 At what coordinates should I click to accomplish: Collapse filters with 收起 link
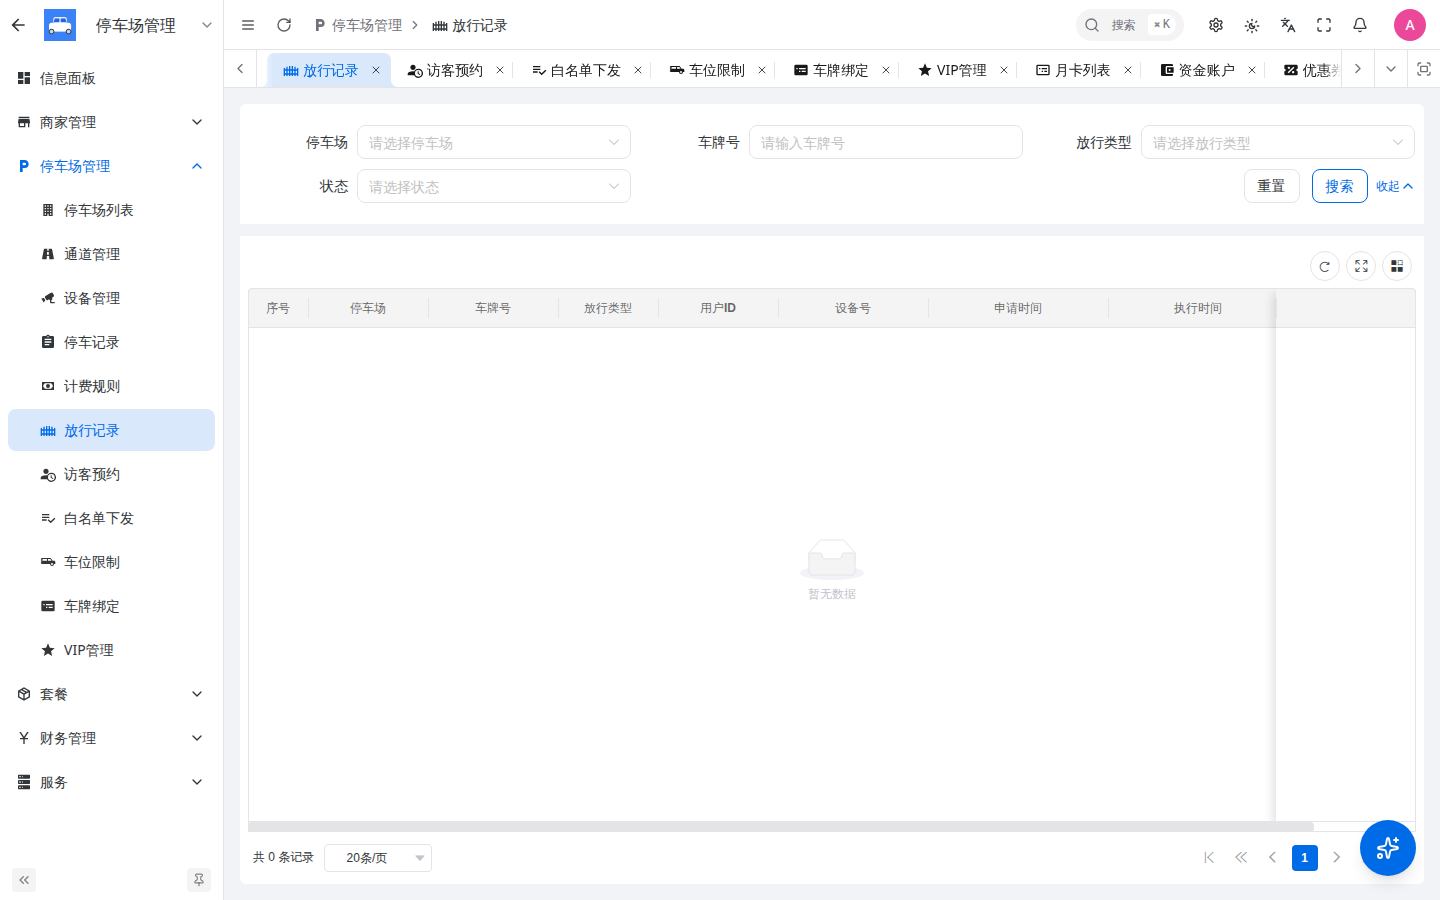click(x=1394, y=186)
